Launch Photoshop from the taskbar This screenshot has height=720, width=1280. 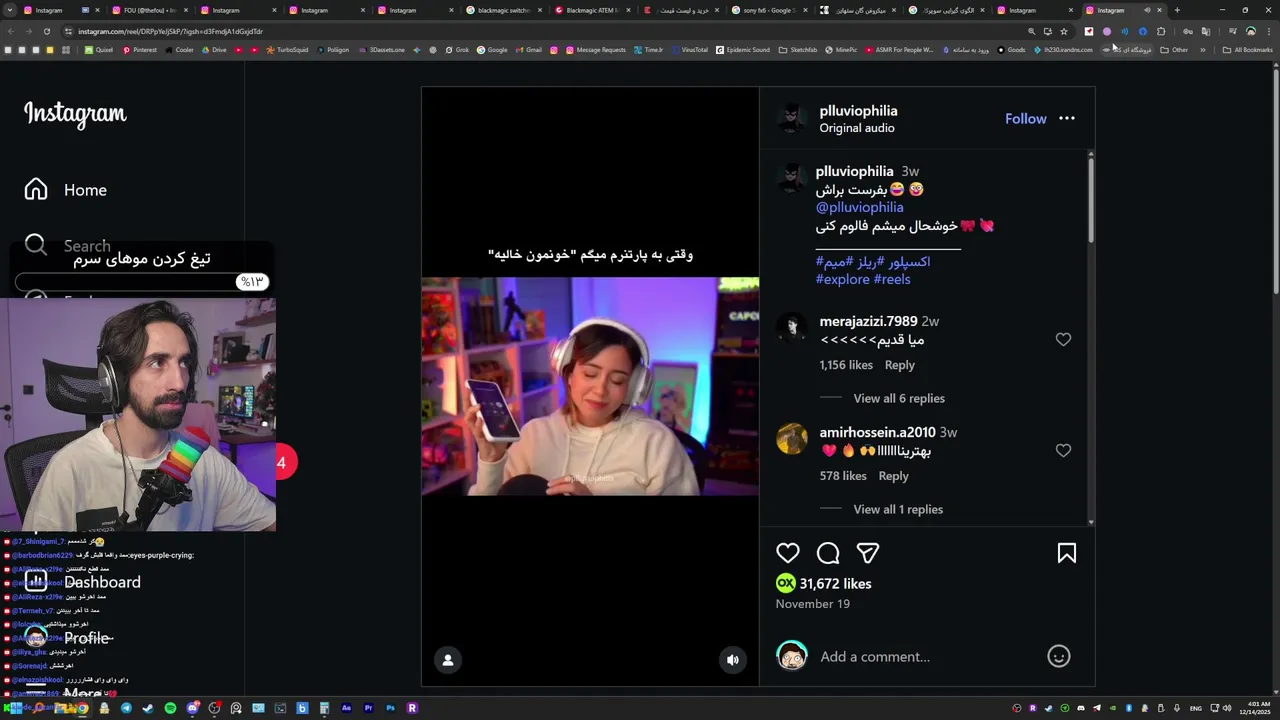pos(390,708)
